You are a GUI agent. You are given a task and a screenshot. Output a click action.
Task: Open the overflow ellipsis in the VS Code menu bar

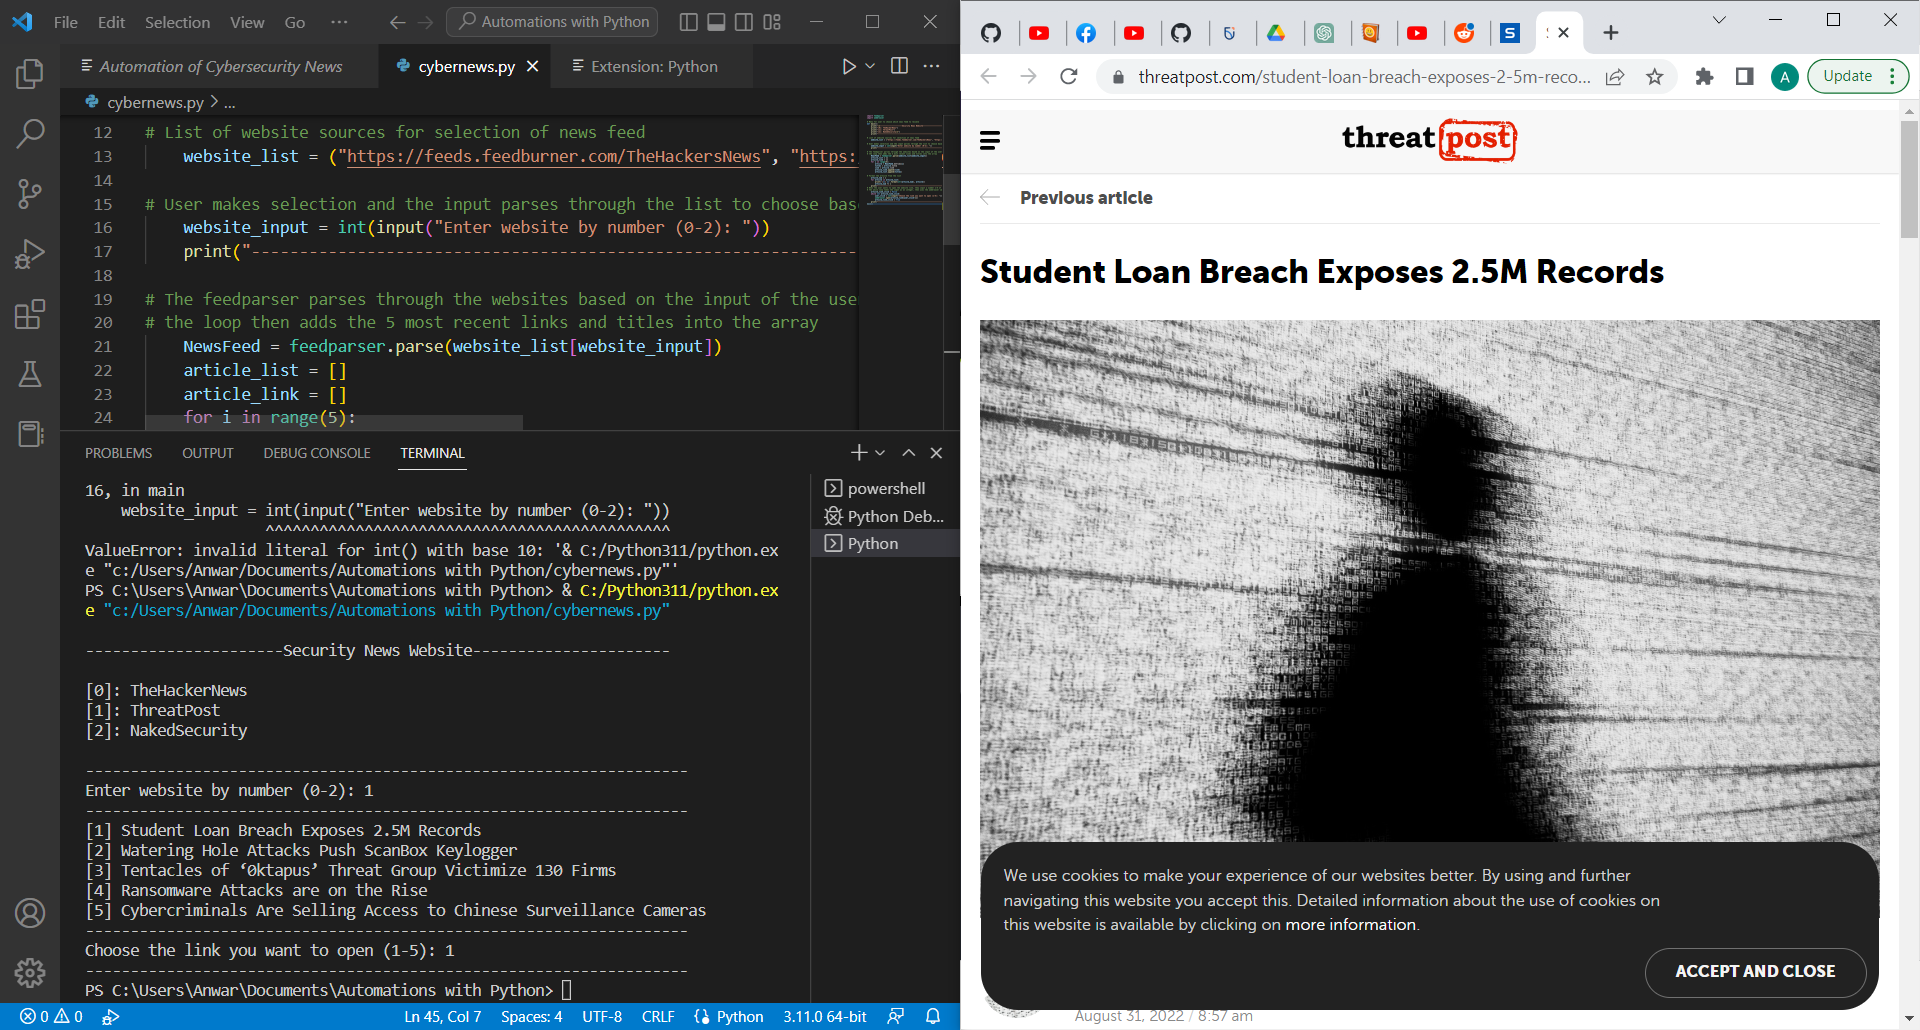(339, 22)
